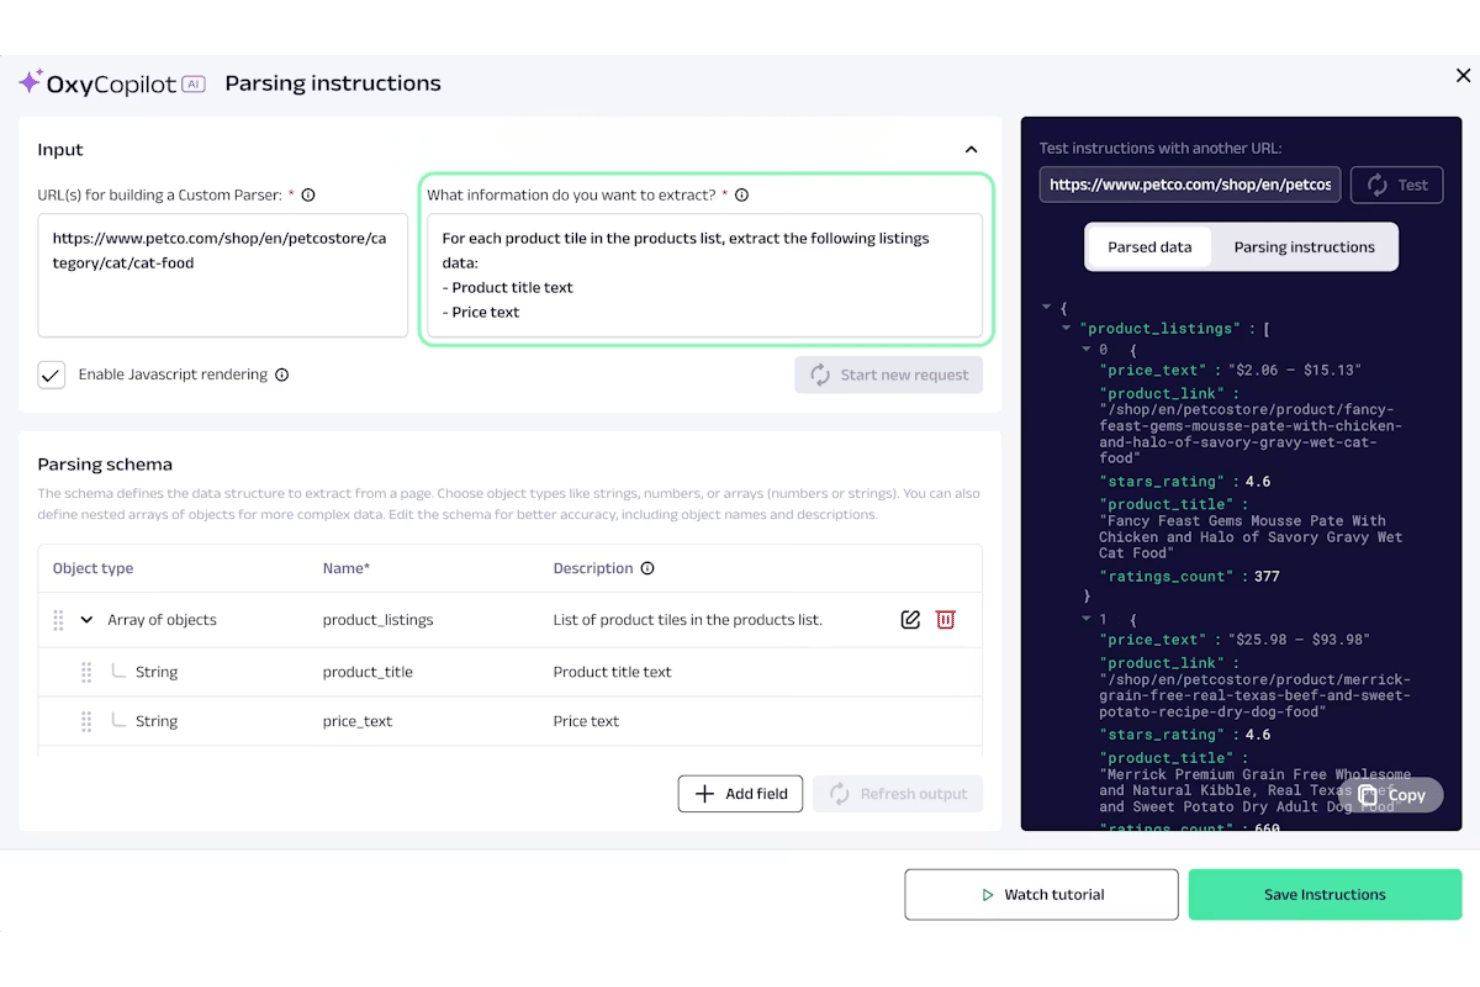Click the OxyCopilot sparkle logo
Viewport: 1480px width, 987px height.
coord(30,82)
